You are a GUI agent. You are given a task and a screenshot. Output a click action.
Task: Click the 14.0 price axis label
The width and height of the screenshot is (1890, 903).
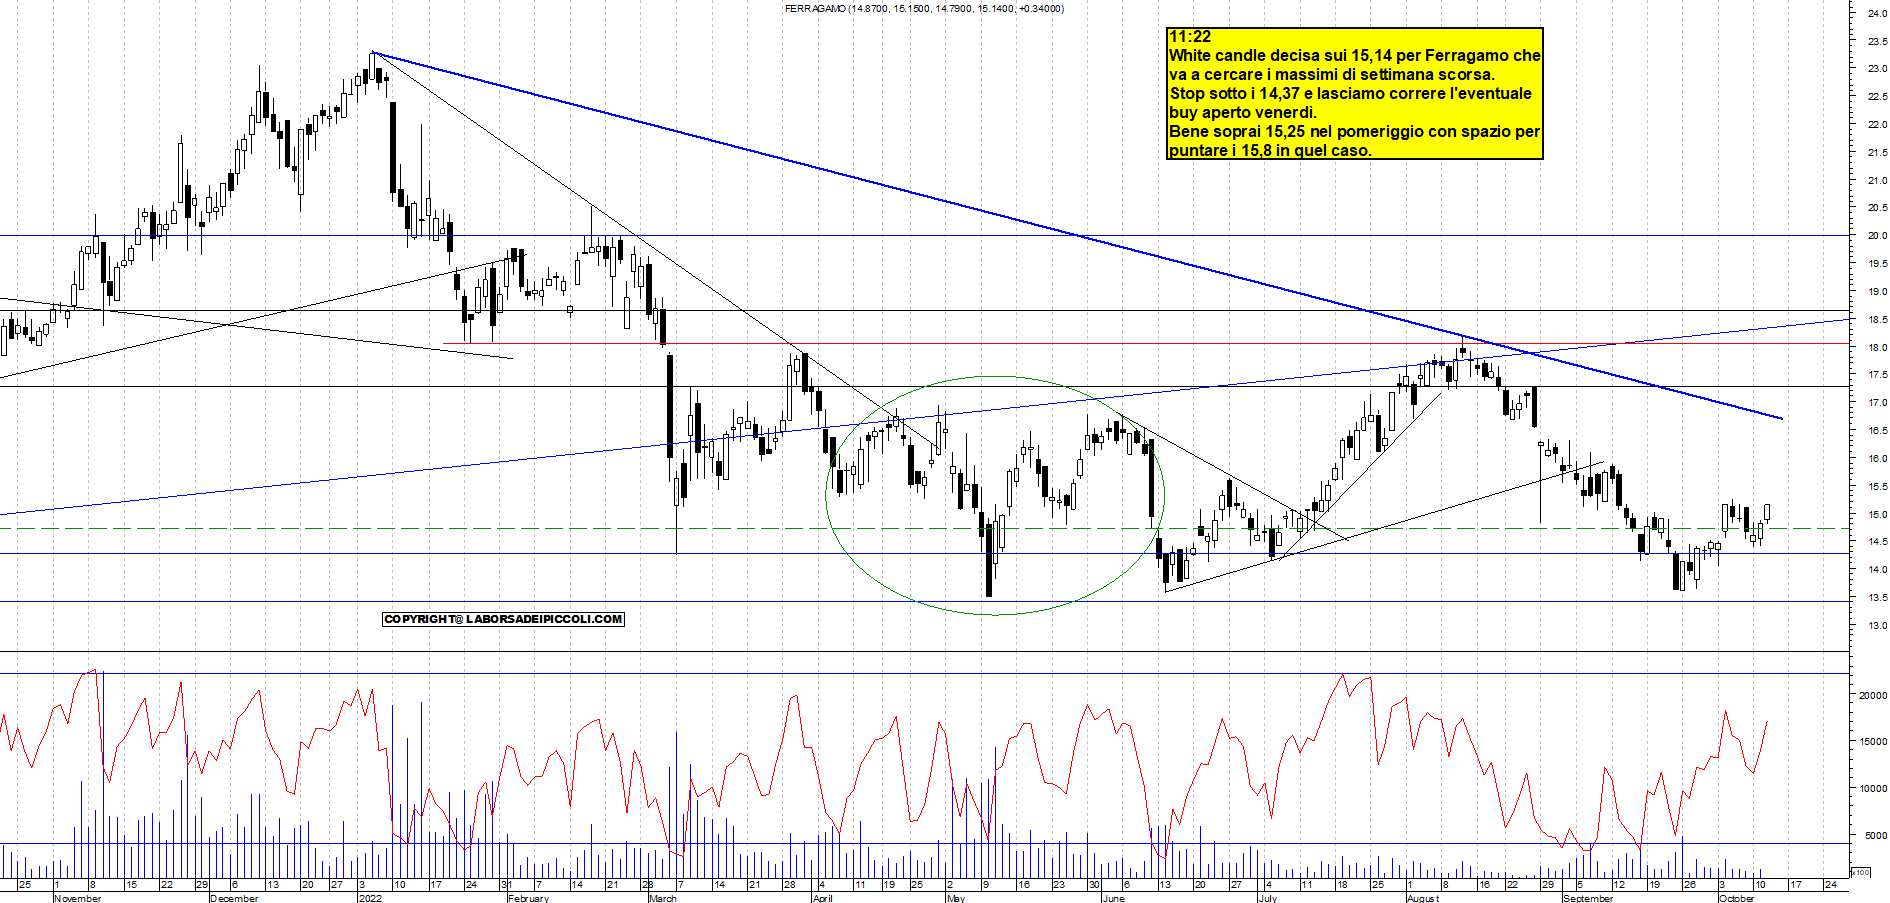tap(1877, 570)
